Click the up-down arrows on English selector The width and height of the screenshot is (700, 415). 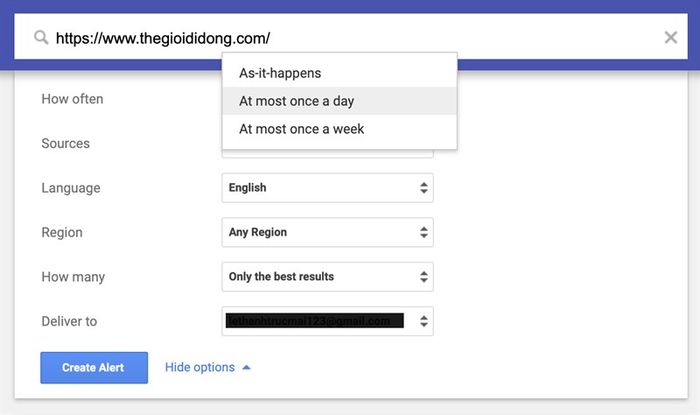pyautogui.click(x=424, y=188)
